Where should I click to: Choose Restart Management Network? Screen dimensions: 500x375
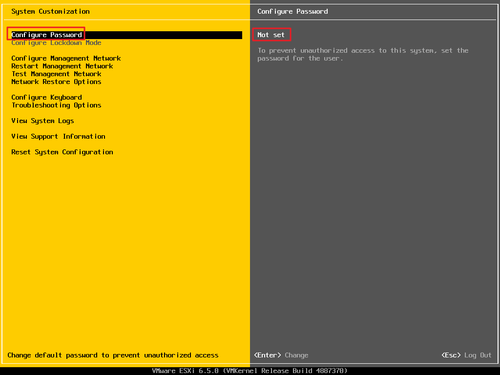point(62,66)
